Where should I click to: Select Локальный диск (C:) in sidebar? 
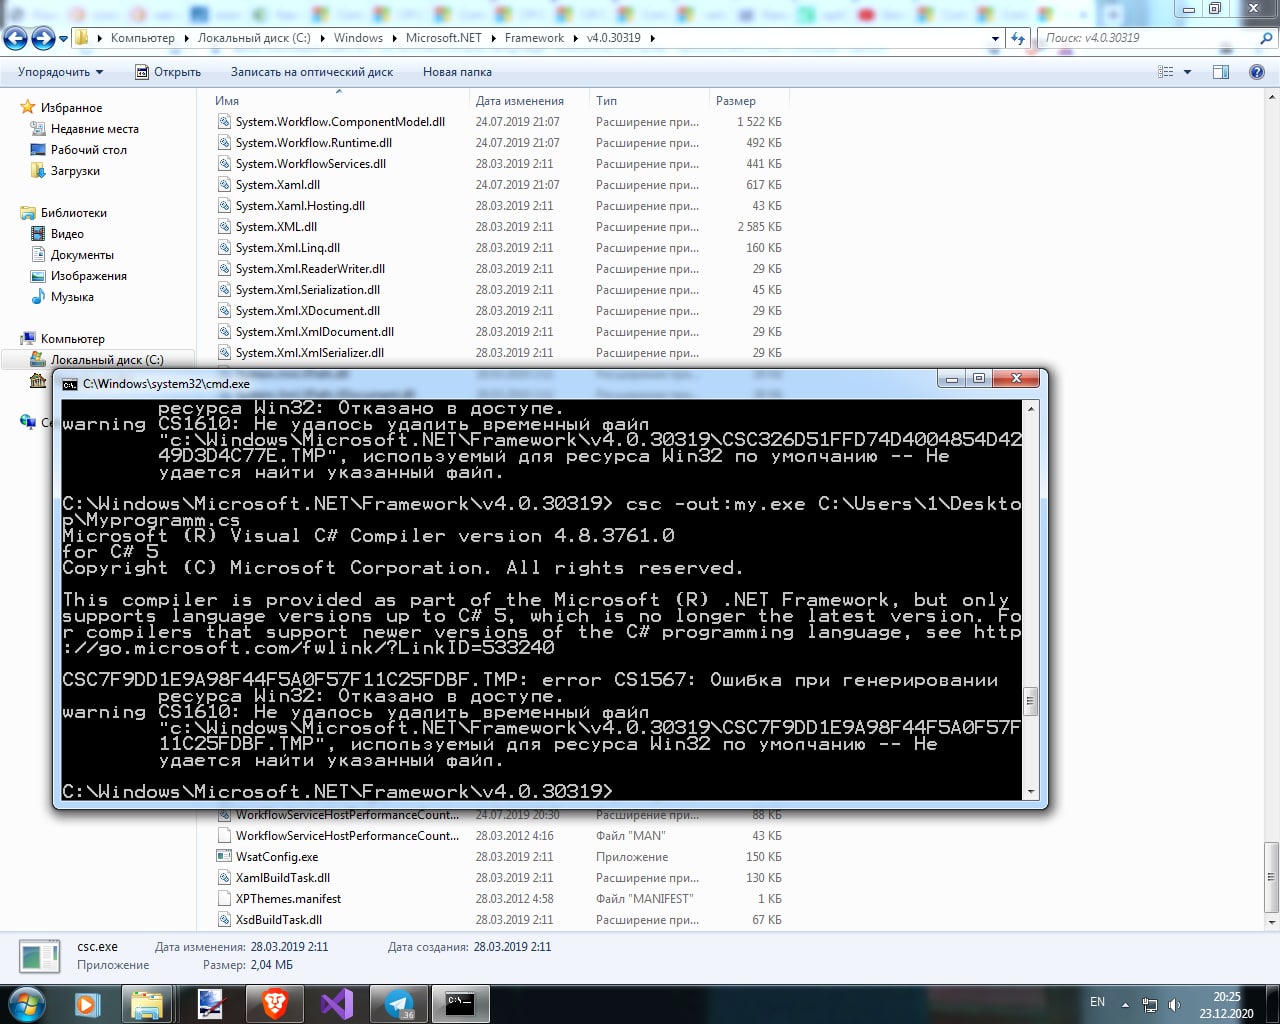(107, 360)
